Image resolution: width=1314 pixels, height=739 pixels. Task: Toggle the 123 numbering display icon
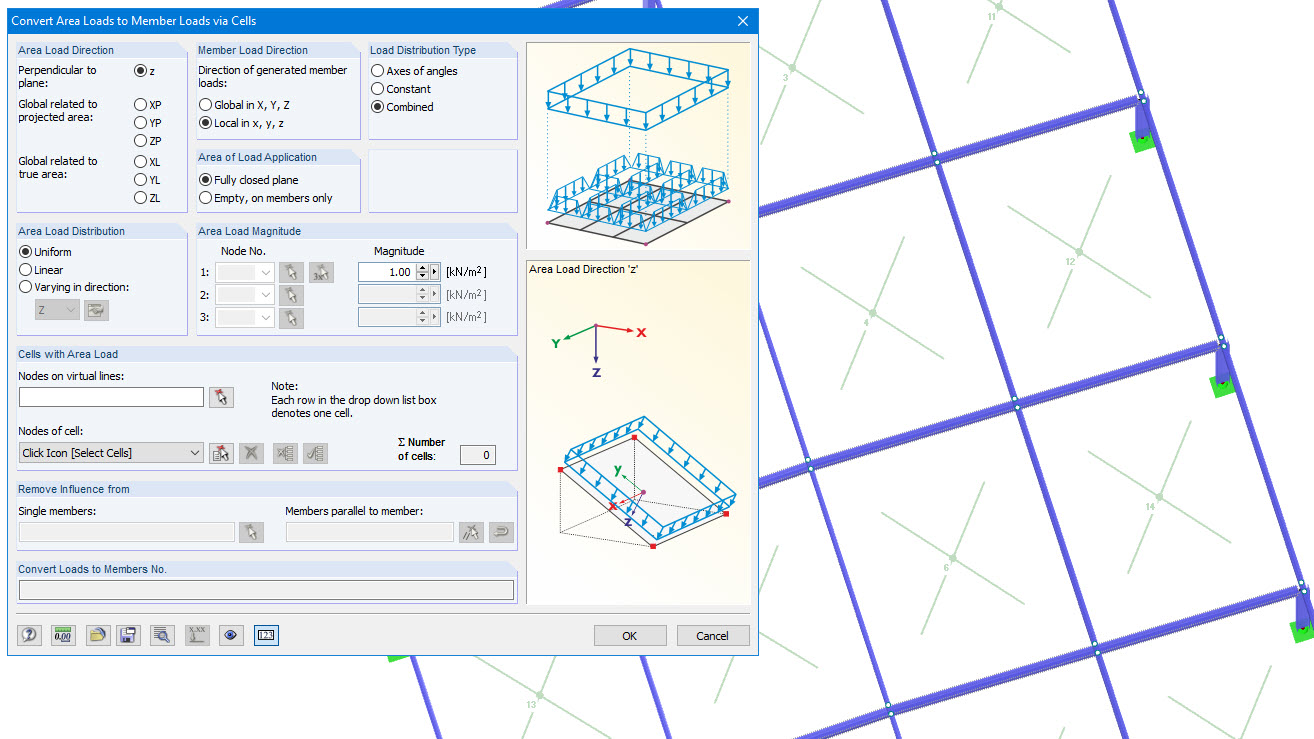pos(266,634)
